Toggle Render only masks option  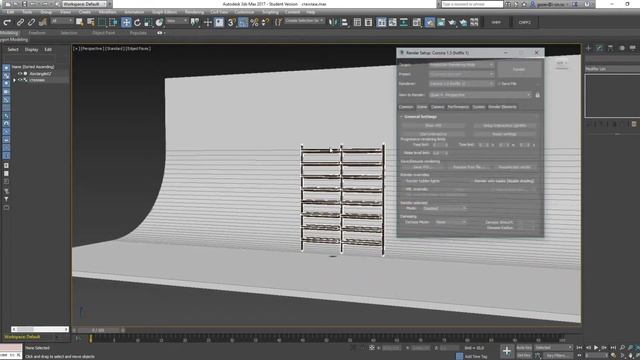(504, 181)
